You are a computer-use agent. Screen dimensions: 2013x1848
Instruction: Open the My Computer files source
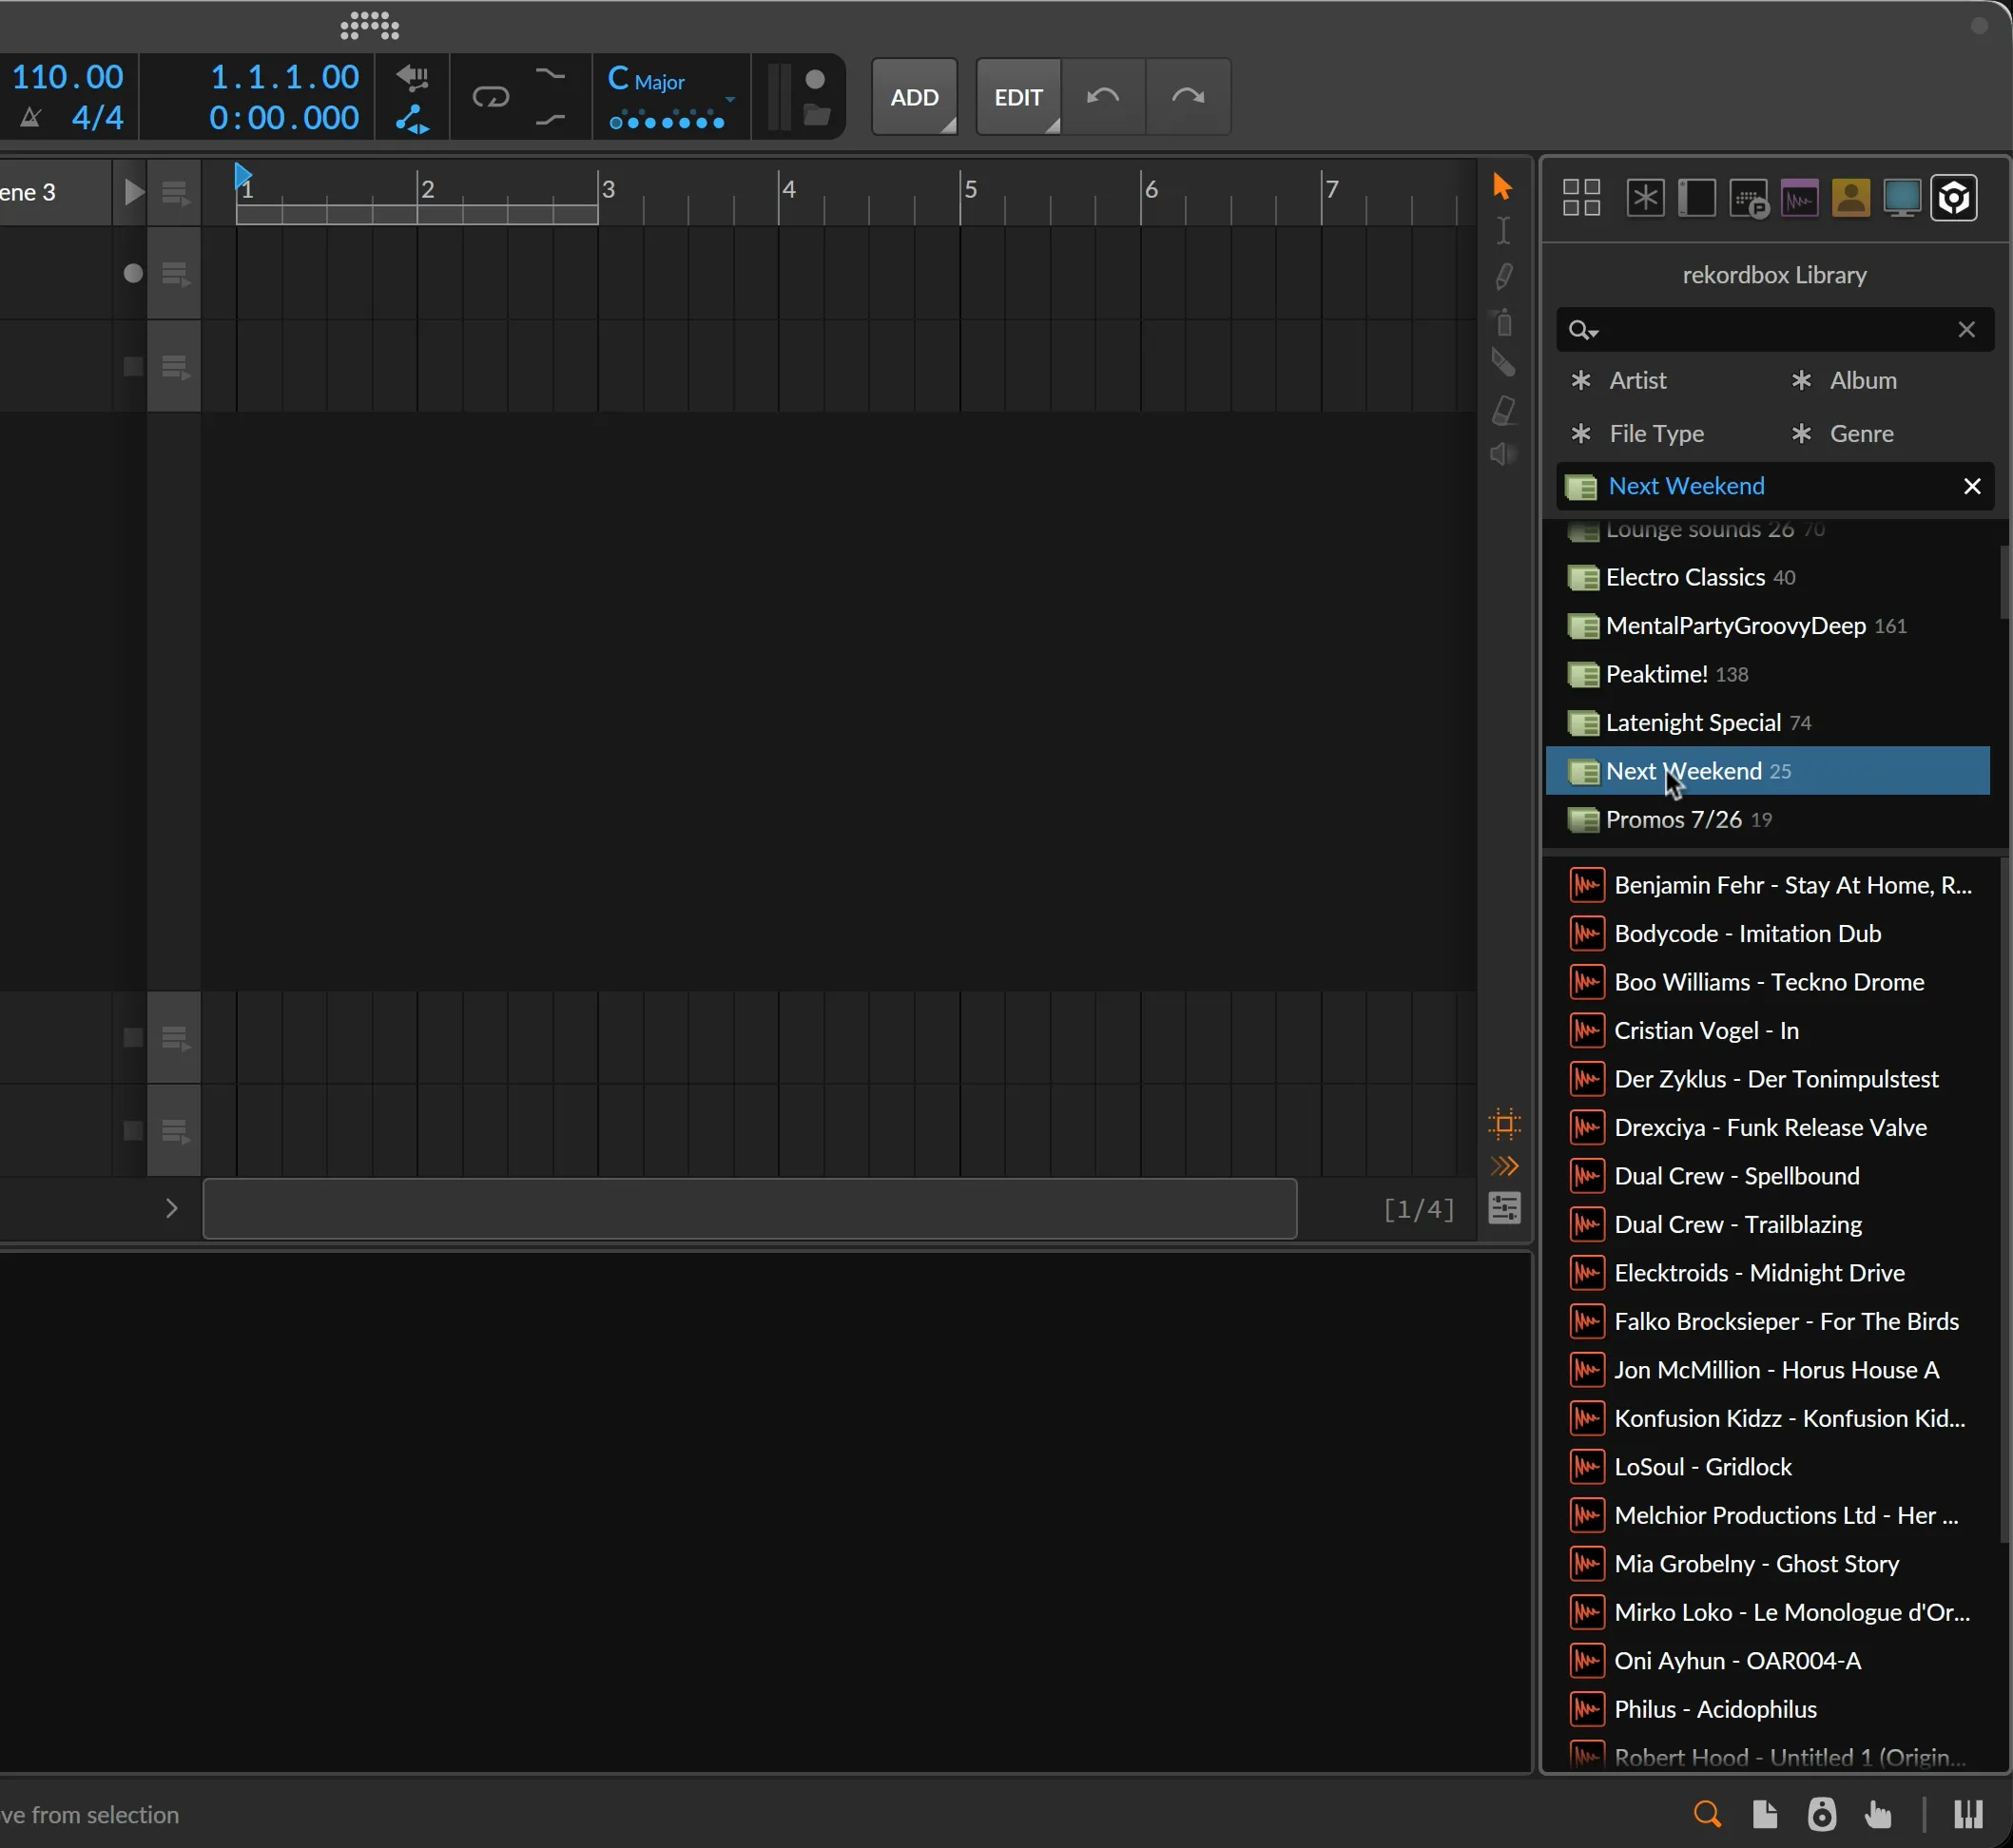point(1902,197)
